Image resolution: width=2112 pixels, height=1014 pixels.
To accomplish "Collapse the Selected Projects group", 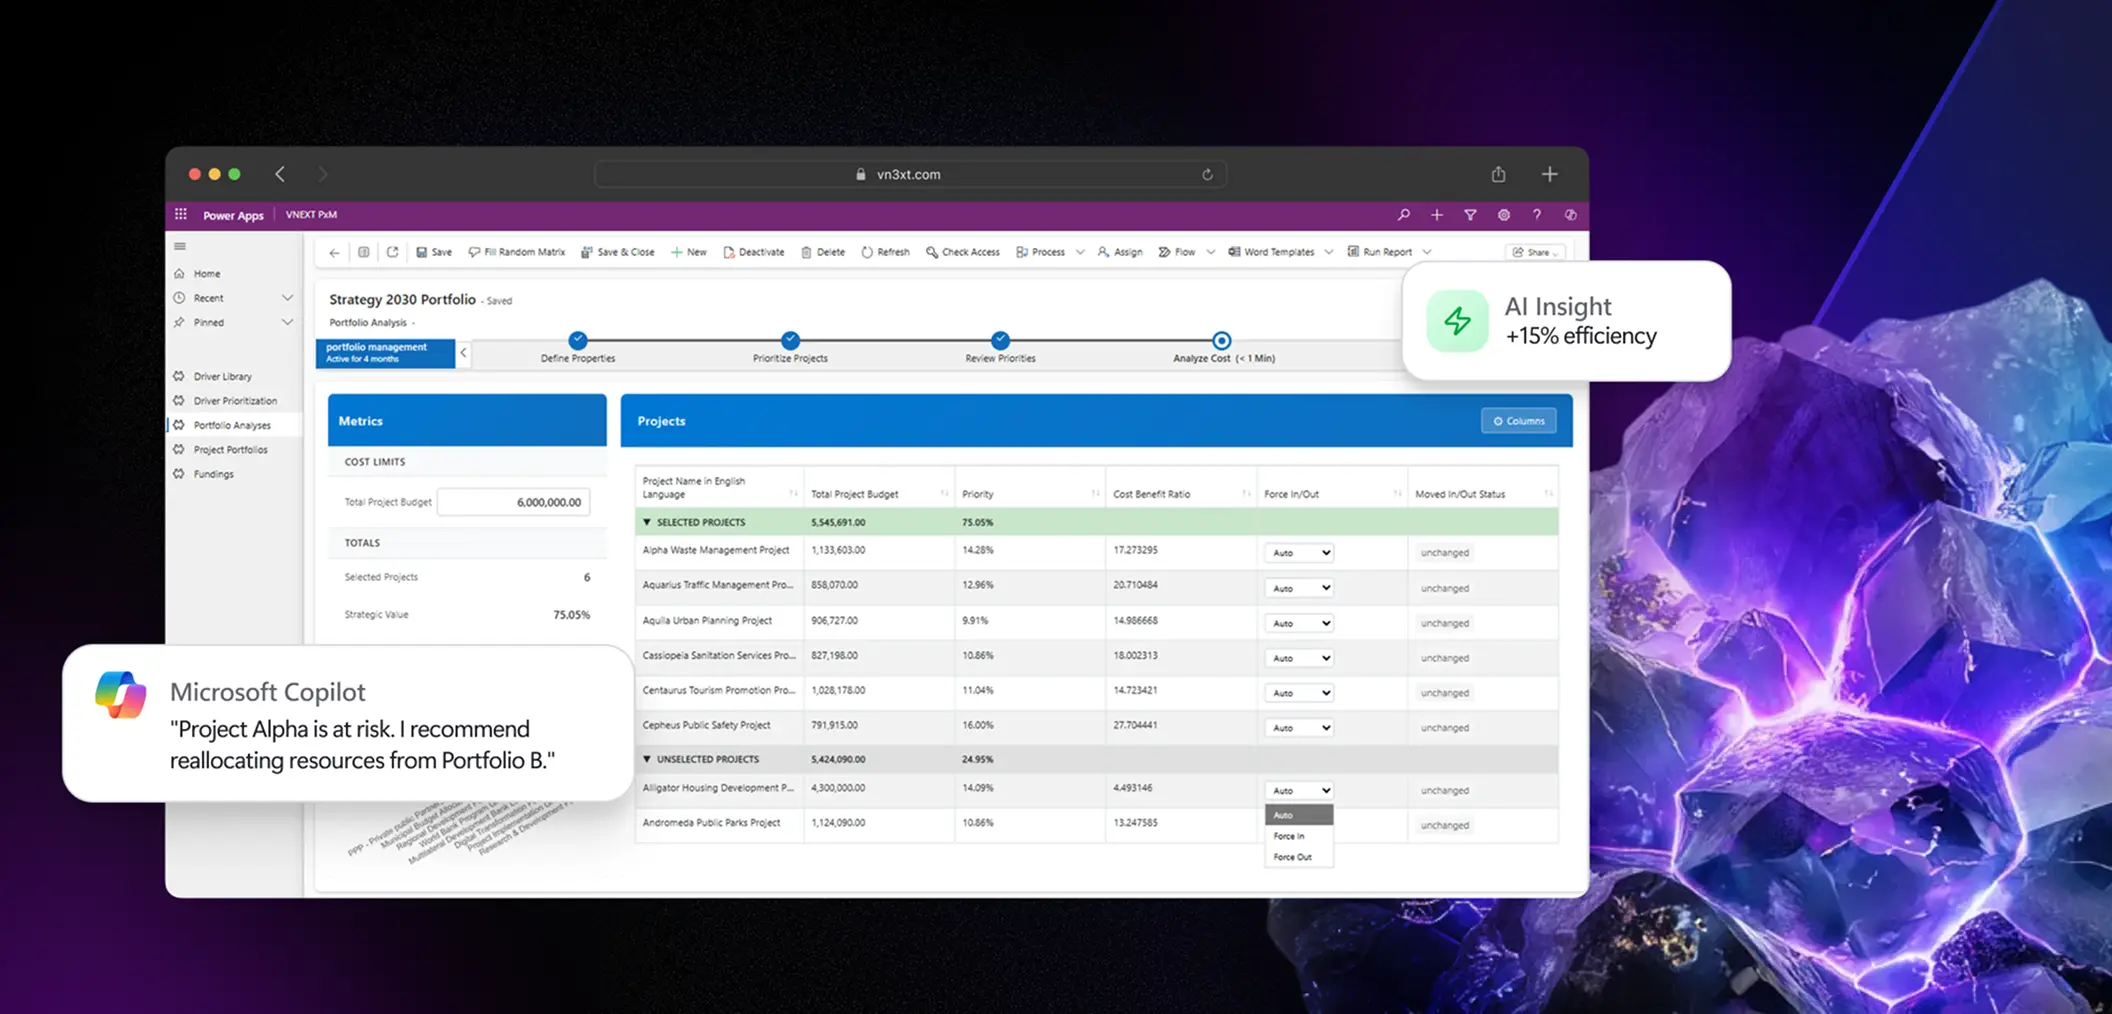I will (647, 522).
